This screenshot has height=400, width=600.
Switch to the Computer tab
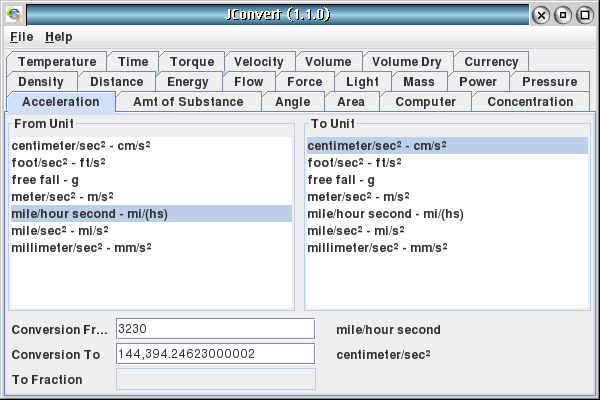point(426,102)
